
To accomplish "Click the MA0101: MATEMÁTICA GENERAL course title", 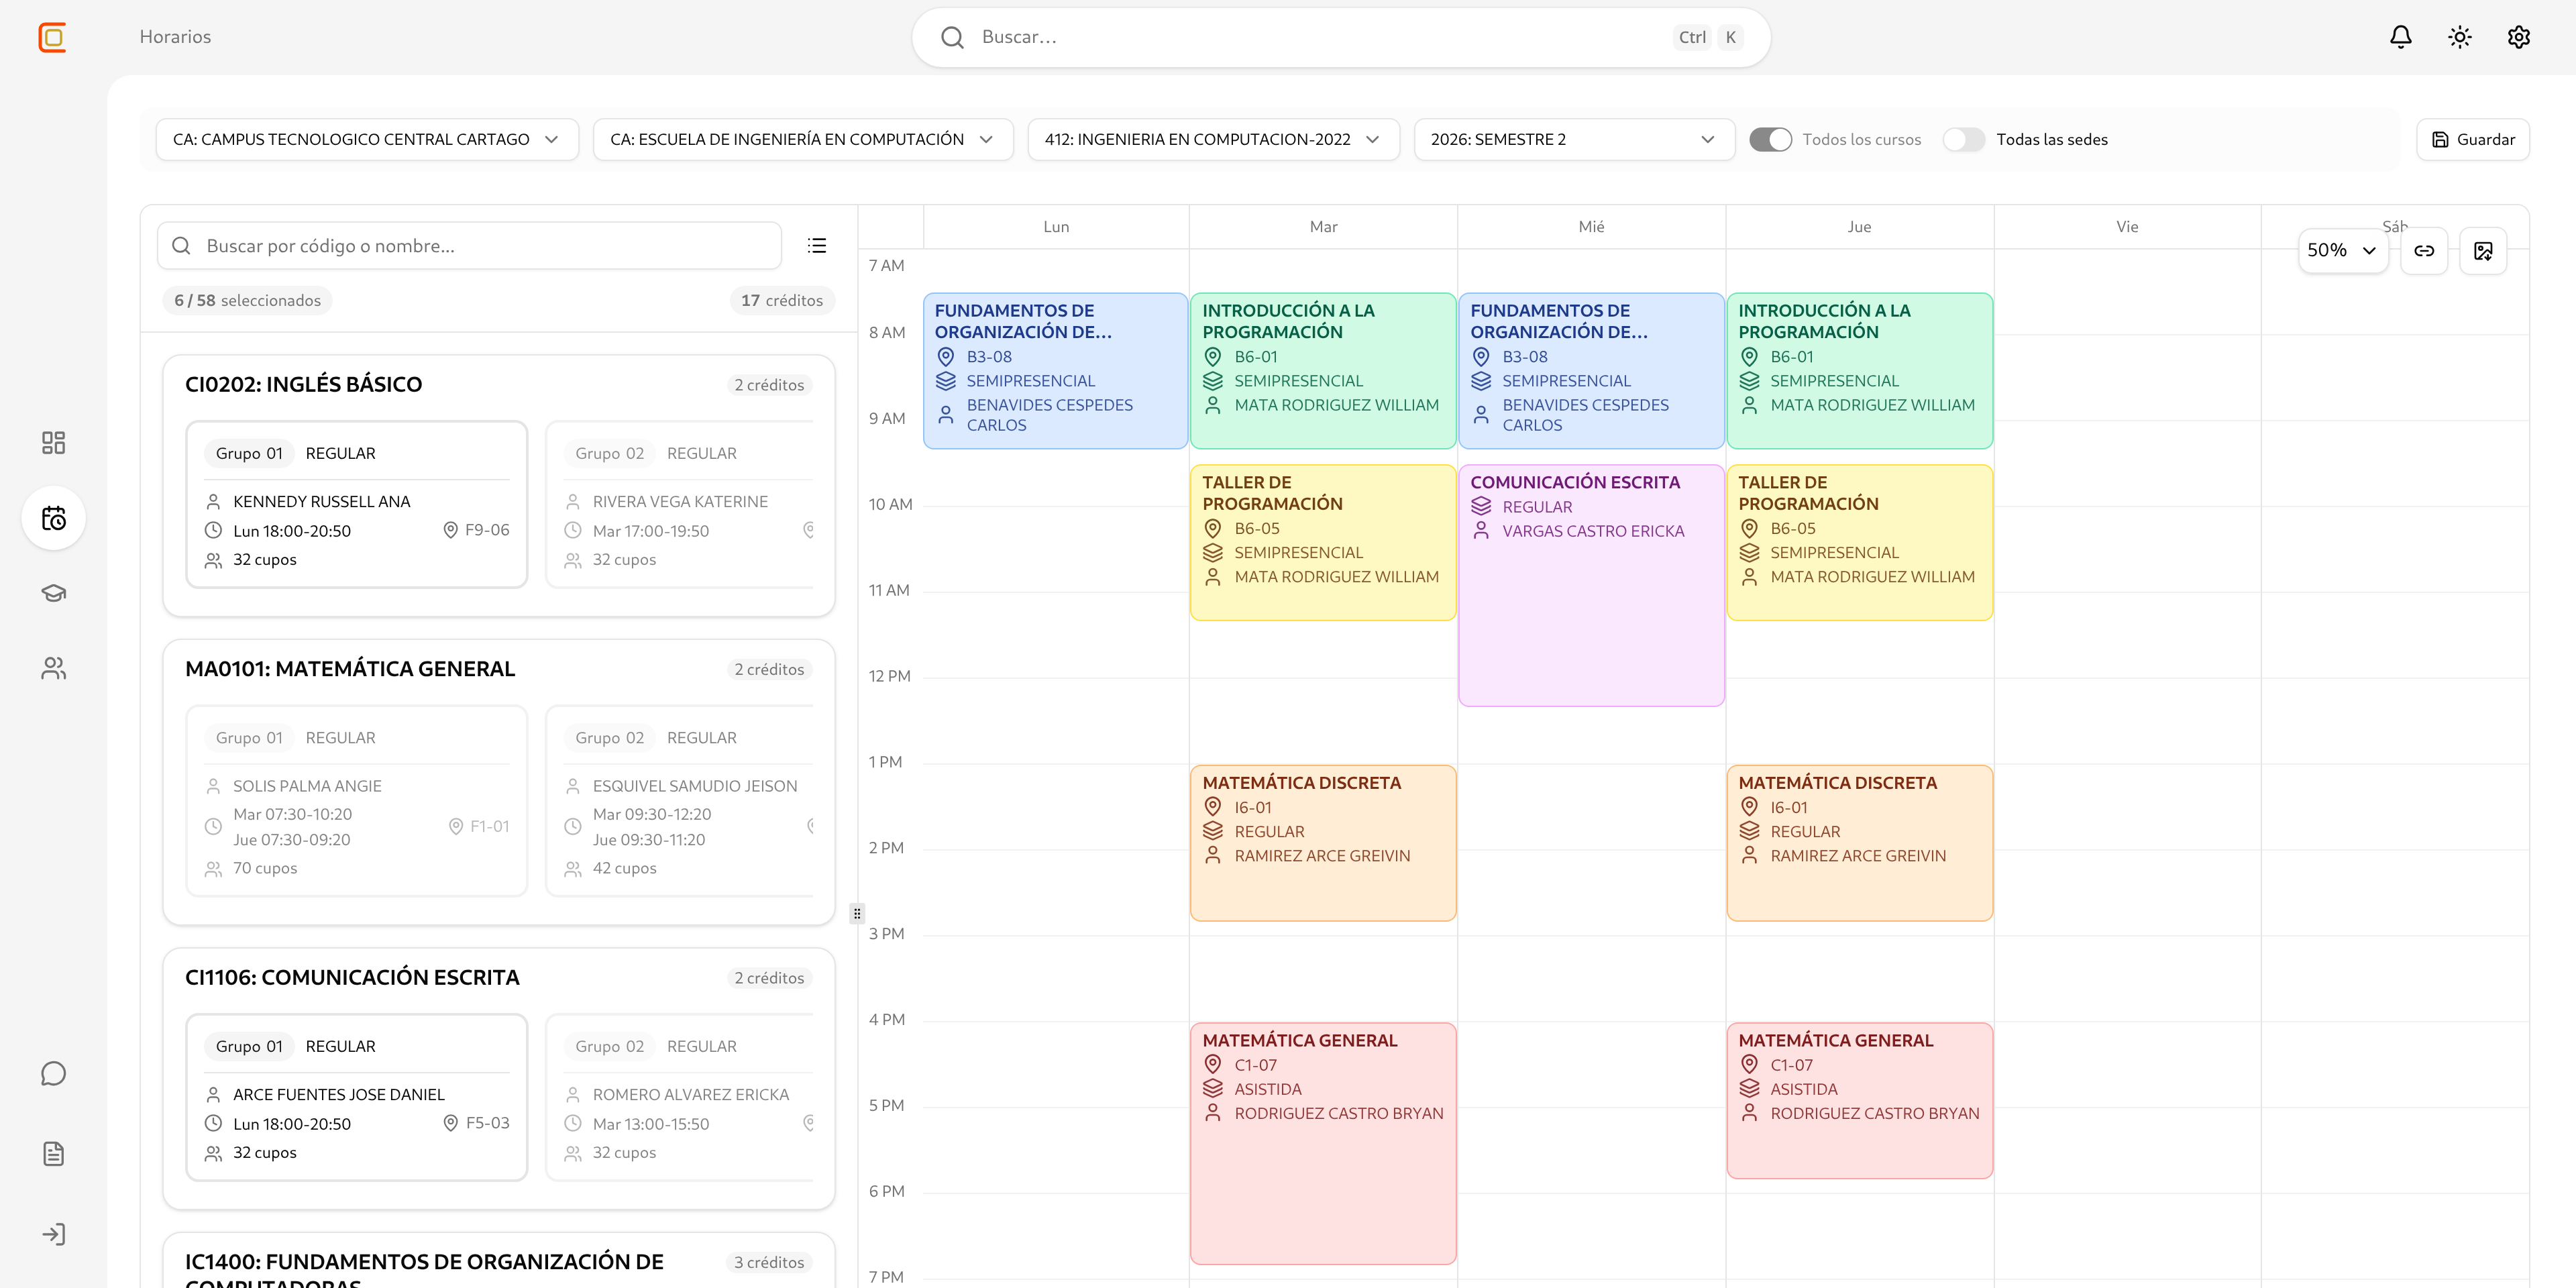I will click(x=350, y=669).
